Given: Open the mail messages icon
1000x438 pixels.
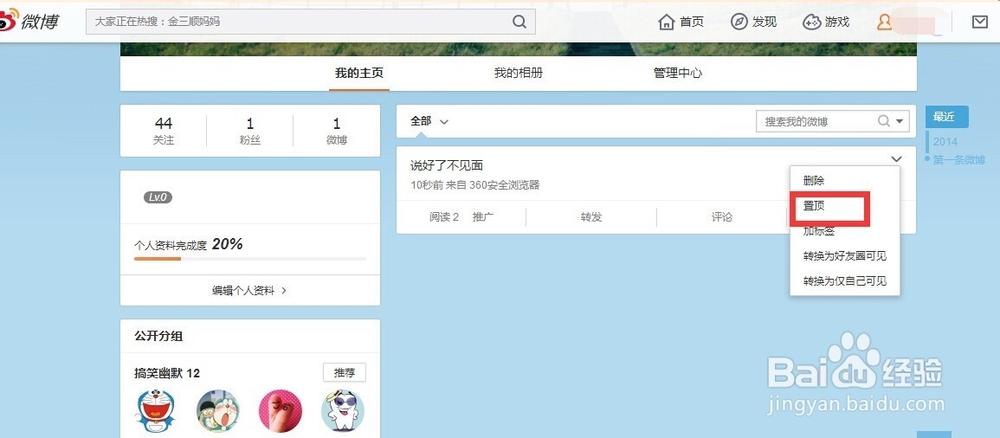Looking at the screenshot, I should click(x=980, y=22).
